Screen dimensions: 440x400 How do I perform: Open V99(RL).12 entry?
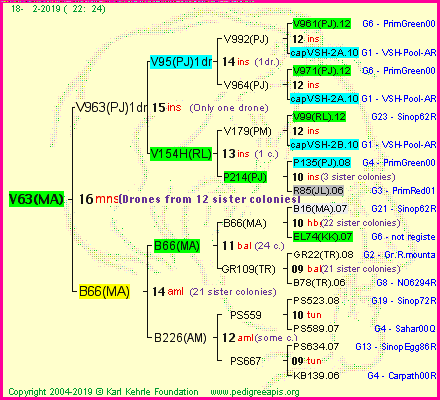[319, 117]
